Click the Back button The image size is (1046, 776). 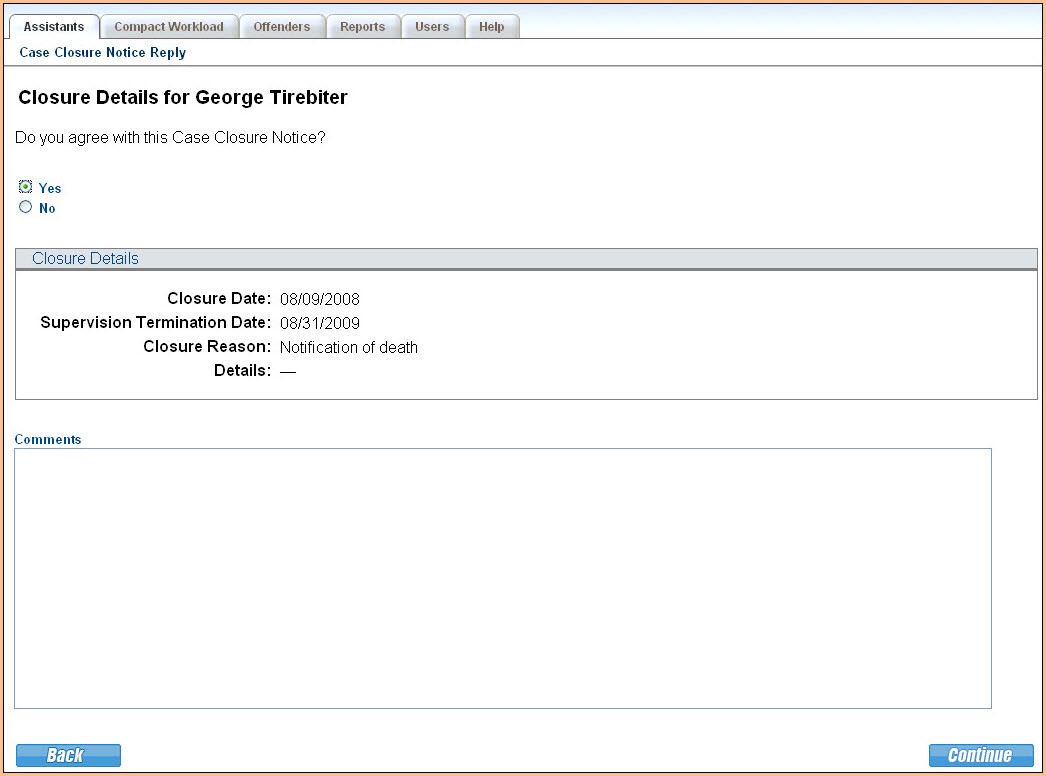(x=68, y=755)
